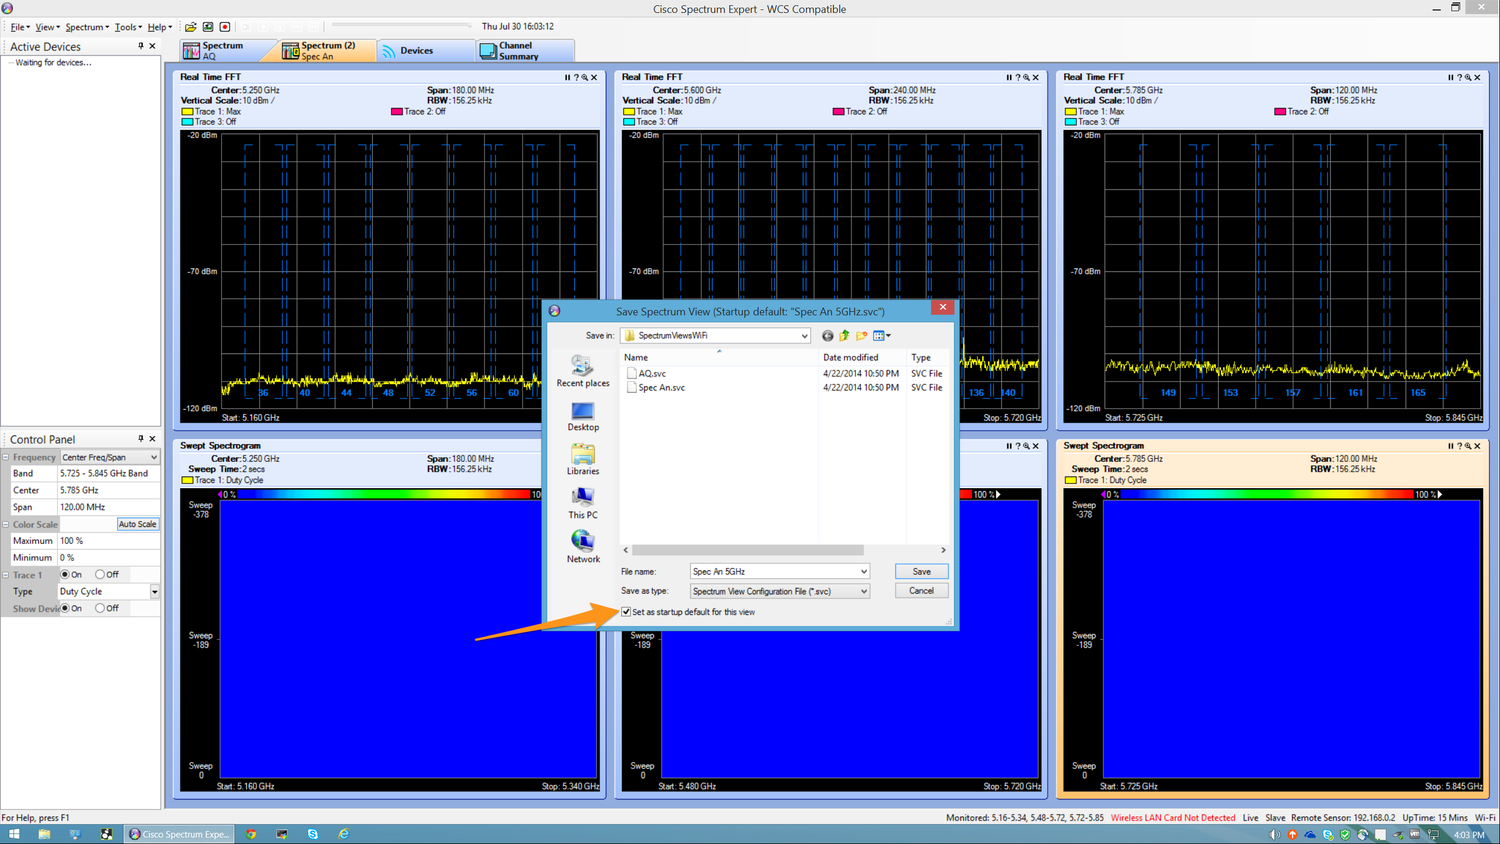The image size is (1500, 844).
Task: Open the Windows Start button
Action: tap(14, 834)
